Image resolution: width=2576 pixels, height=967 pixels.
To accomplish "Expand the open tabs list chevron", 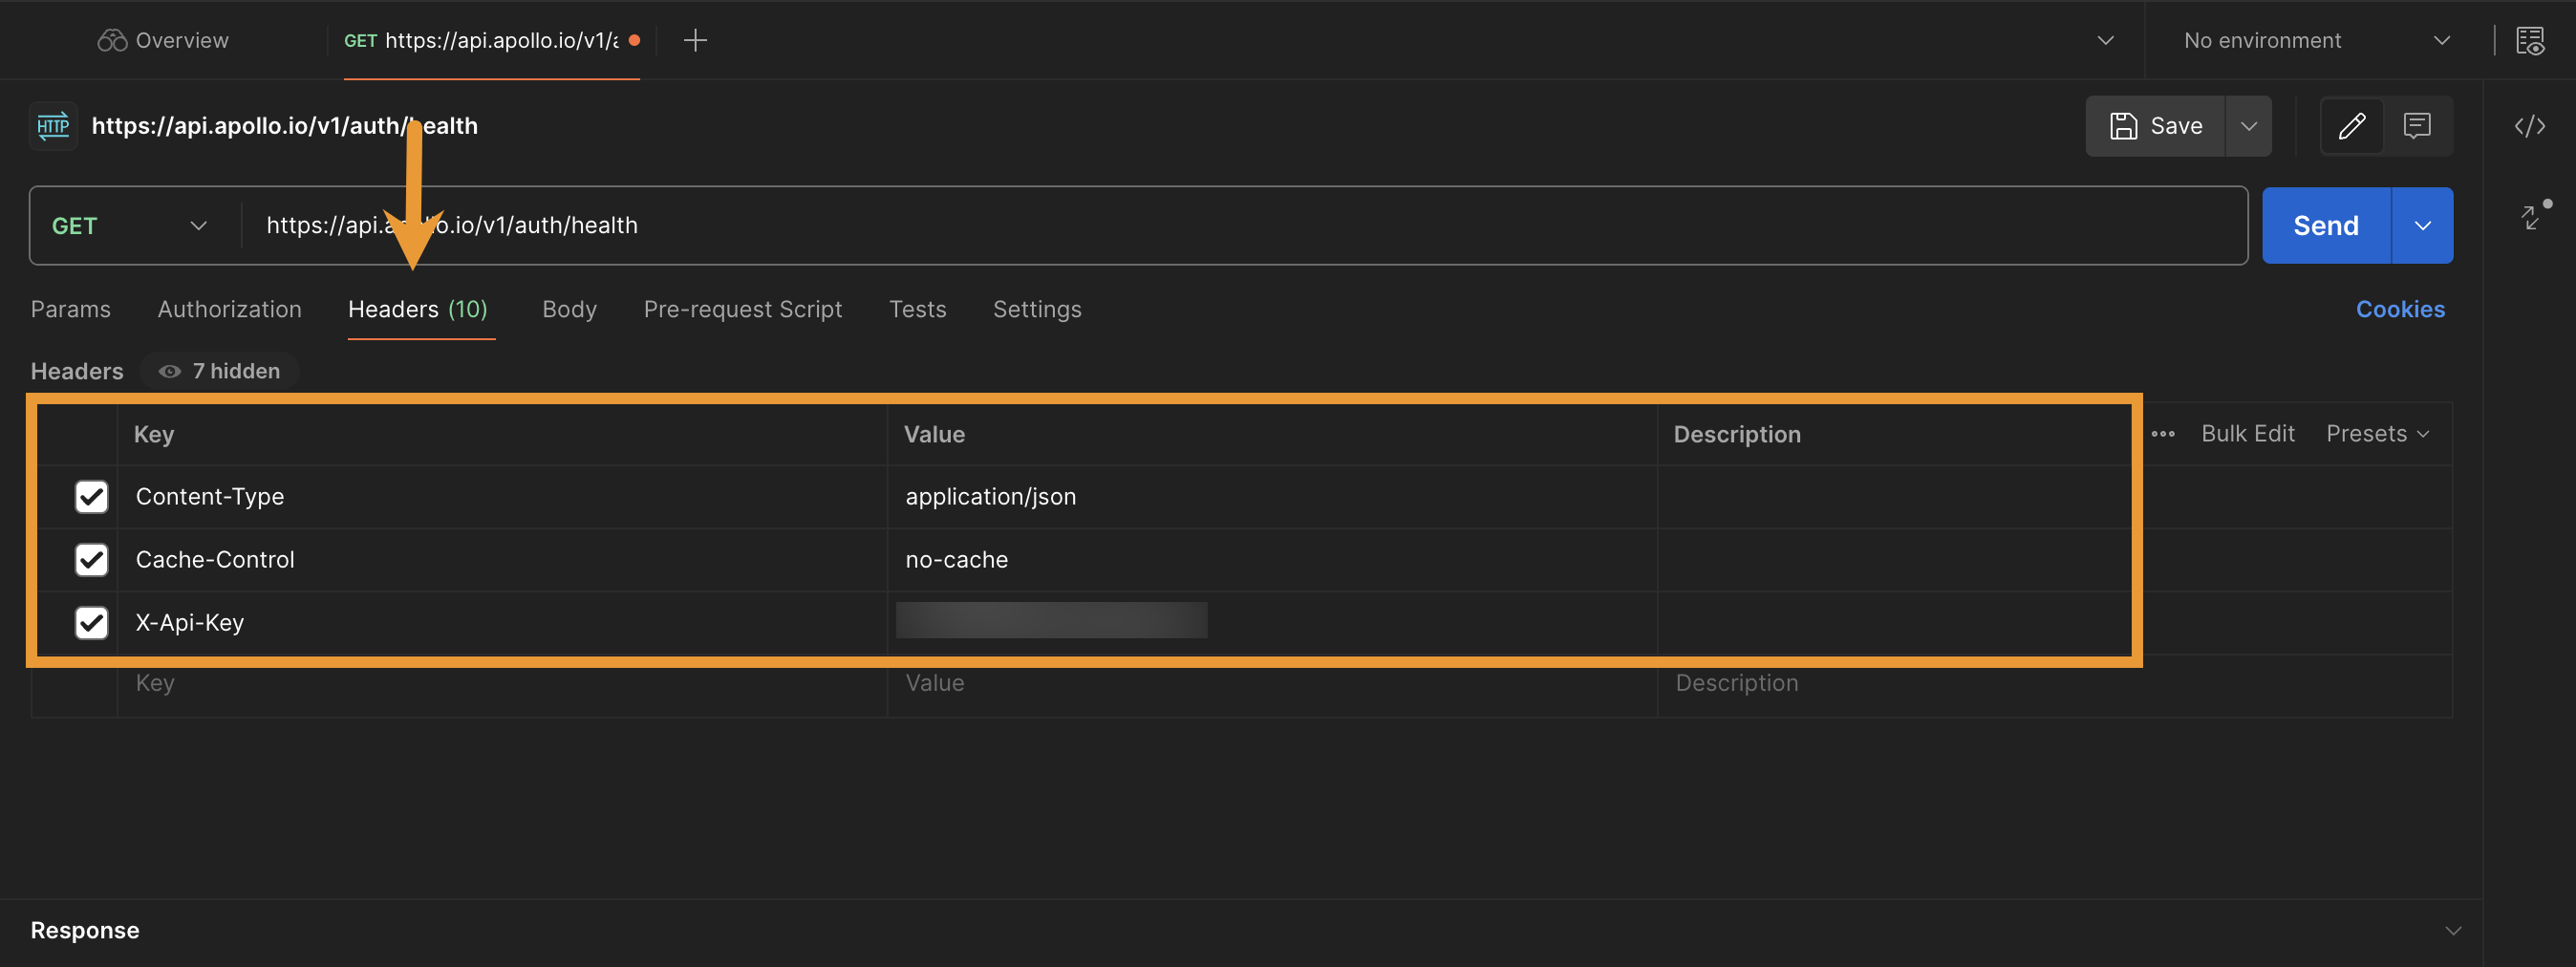I will 2105,40.
